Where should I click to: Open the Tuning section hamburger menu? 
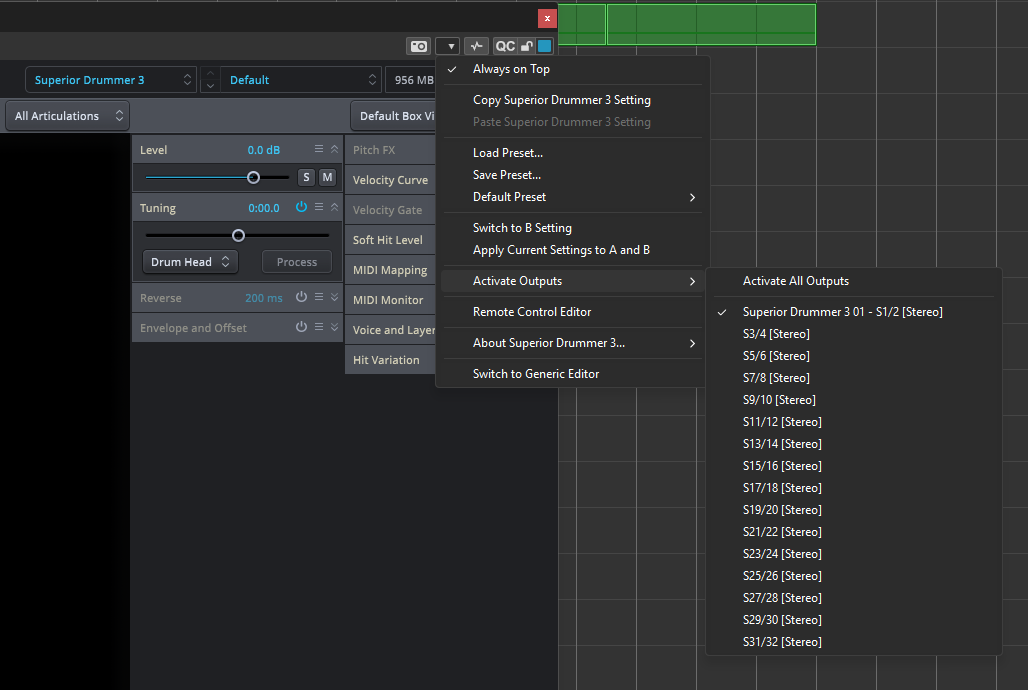tap(319, 207)
